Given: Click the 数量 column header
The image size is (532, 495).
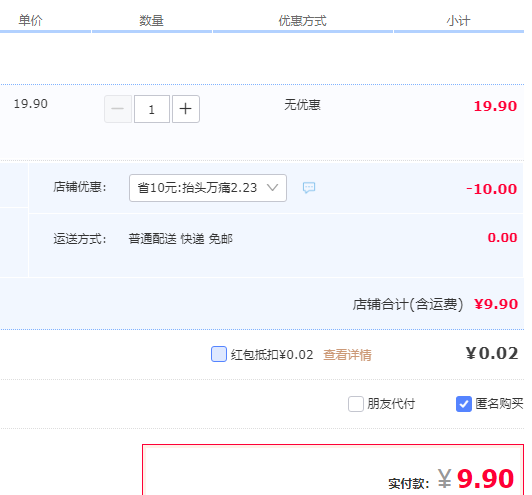Looking at the screenshot, I should pyautogui.click(x=151, y=21).
